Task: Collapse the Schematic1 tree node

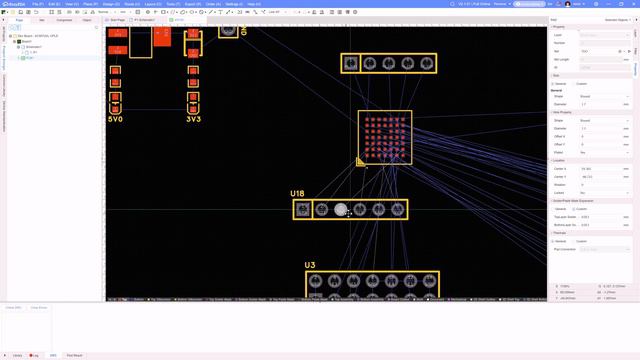Action: click(x=19, y=47)
